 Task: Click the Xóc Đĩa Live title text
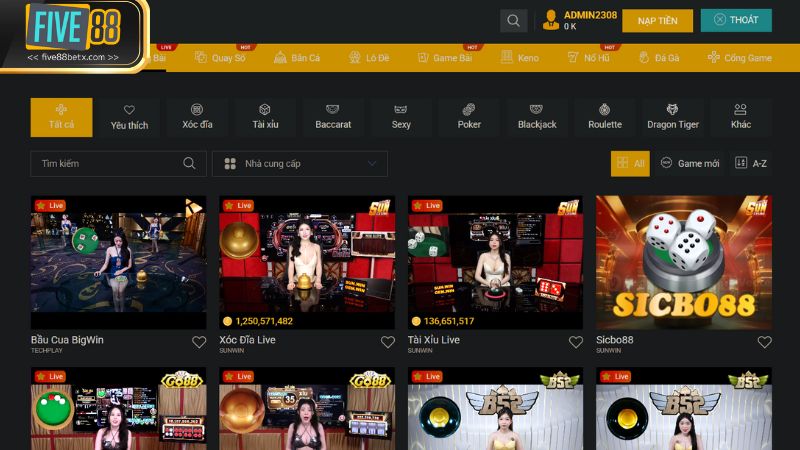point(247,340)
